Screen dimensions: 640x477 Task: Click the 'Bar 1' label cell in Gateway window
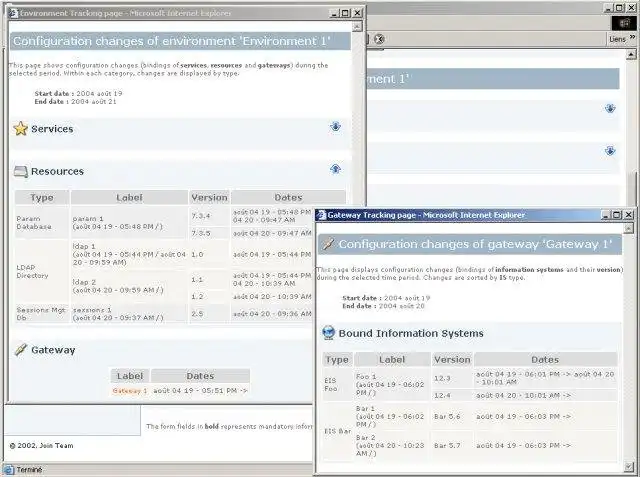tap(392, 416)
